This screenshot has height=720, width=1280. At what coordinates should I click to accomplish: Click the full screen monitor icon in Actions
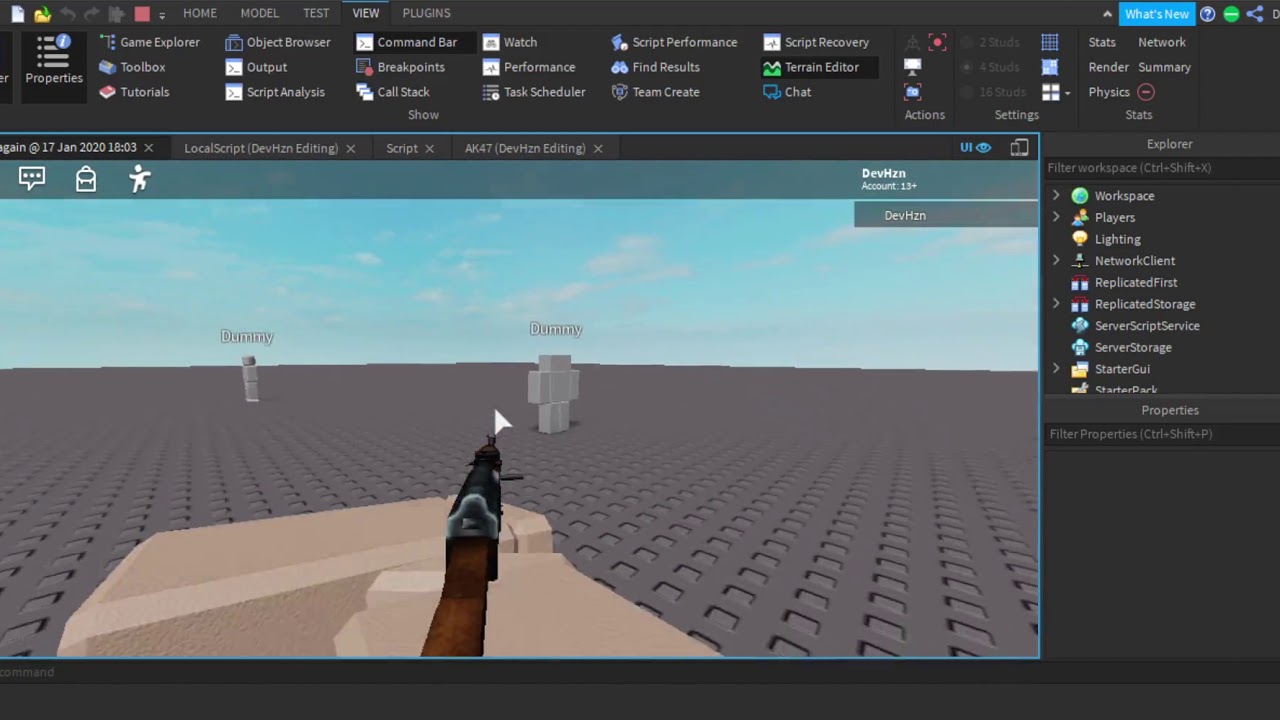912,67
